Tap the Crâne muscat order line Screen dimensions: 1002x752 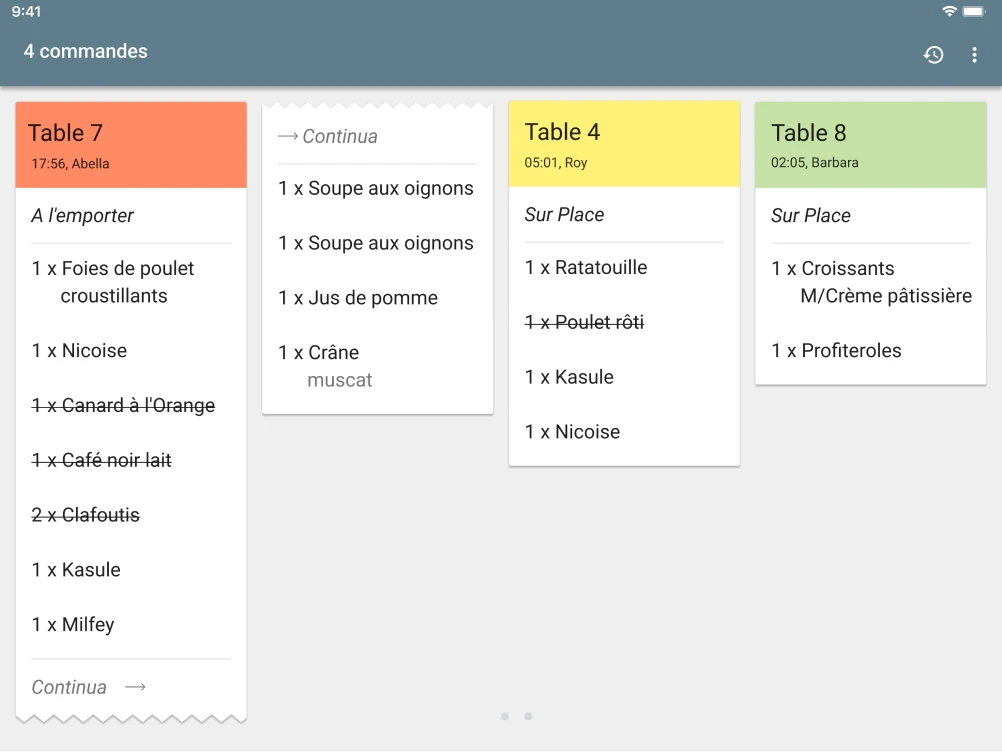[x=326, y=366]
